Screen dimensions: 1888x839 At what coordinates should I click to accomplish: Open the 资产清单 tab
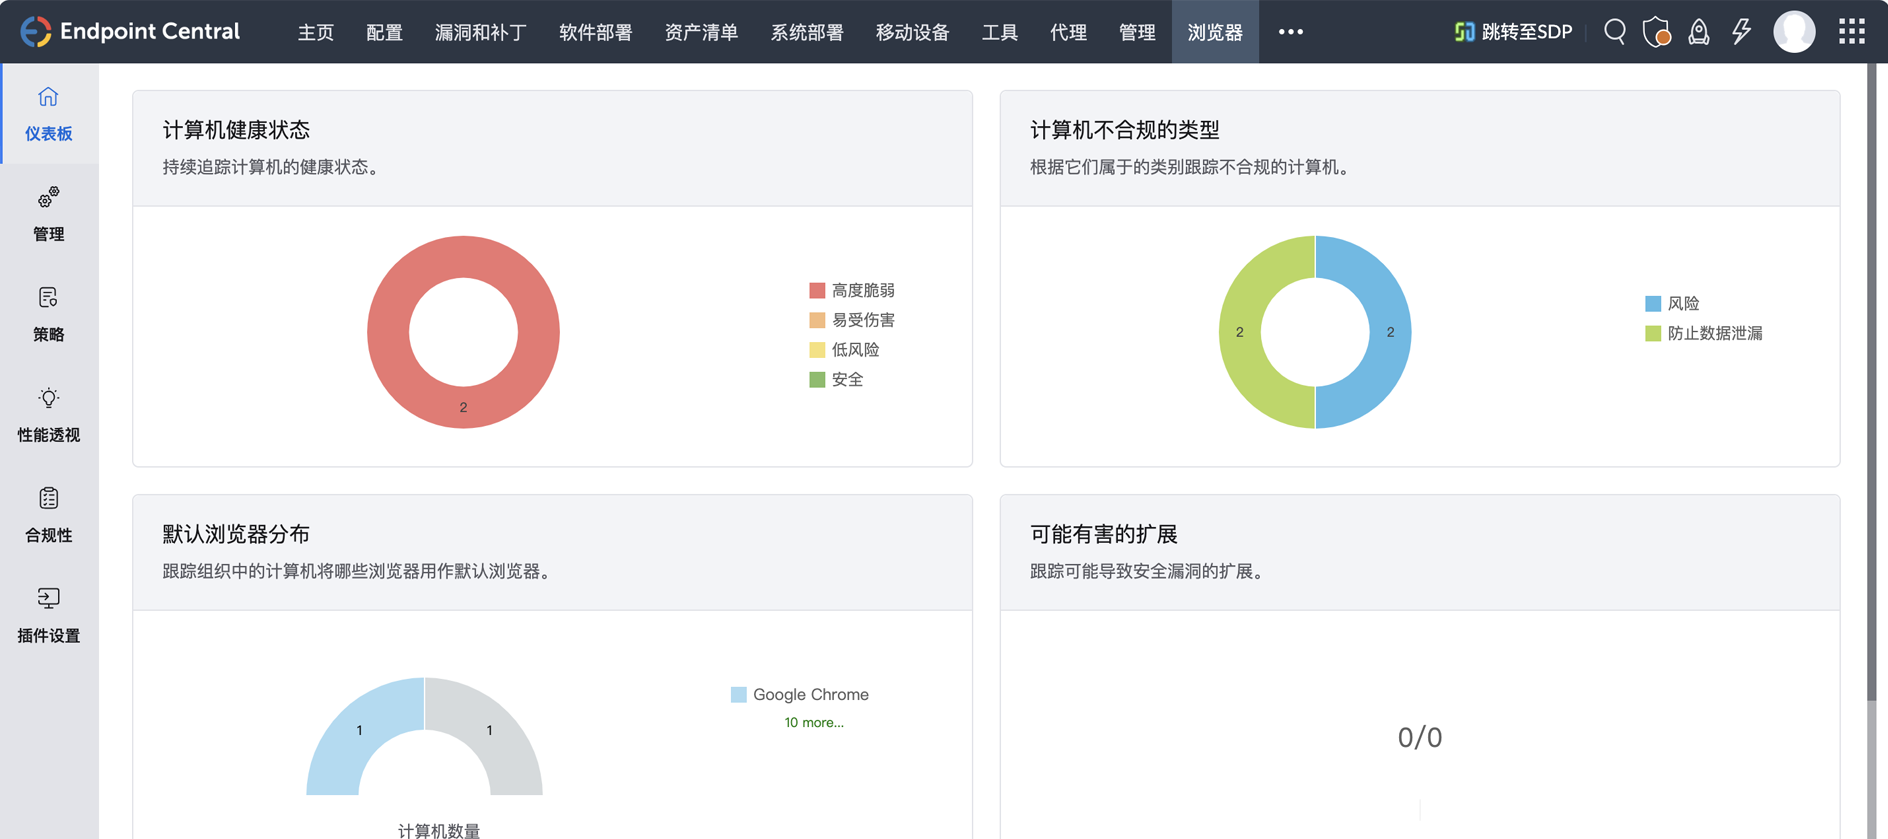701,32
